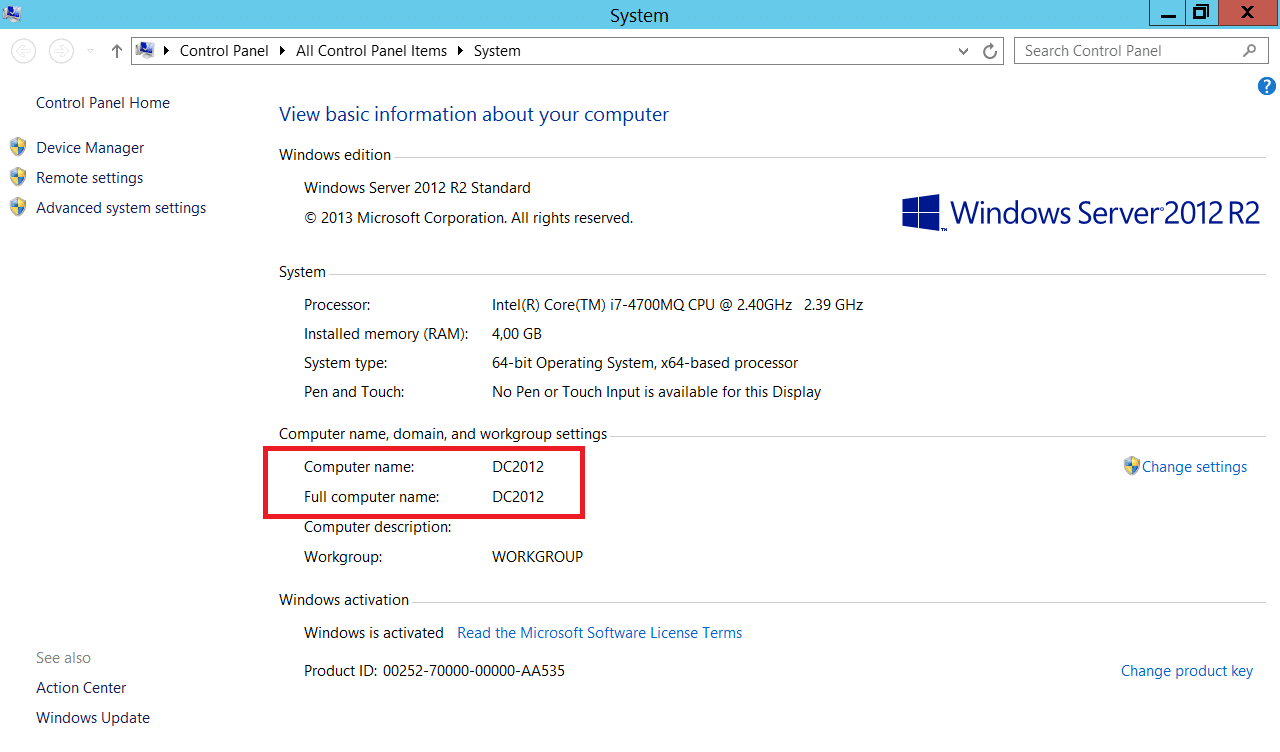Image resolution: width=1280 pixels, height=752 pixels.
Task: Select the processor value Intel(R) Core(TM) i7-4700MQ
Action: (x=677, y=305)
